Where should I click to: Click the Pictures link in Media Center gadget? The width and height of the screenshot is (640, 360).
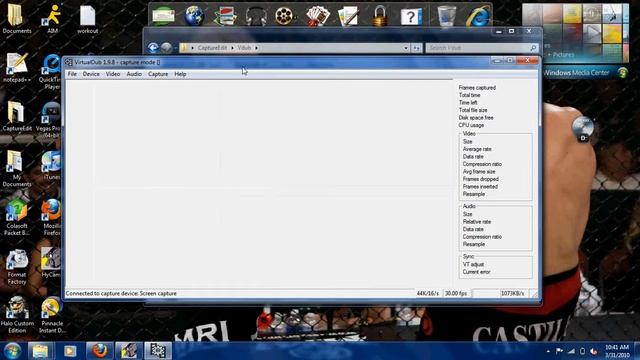(x=563, y=54)
